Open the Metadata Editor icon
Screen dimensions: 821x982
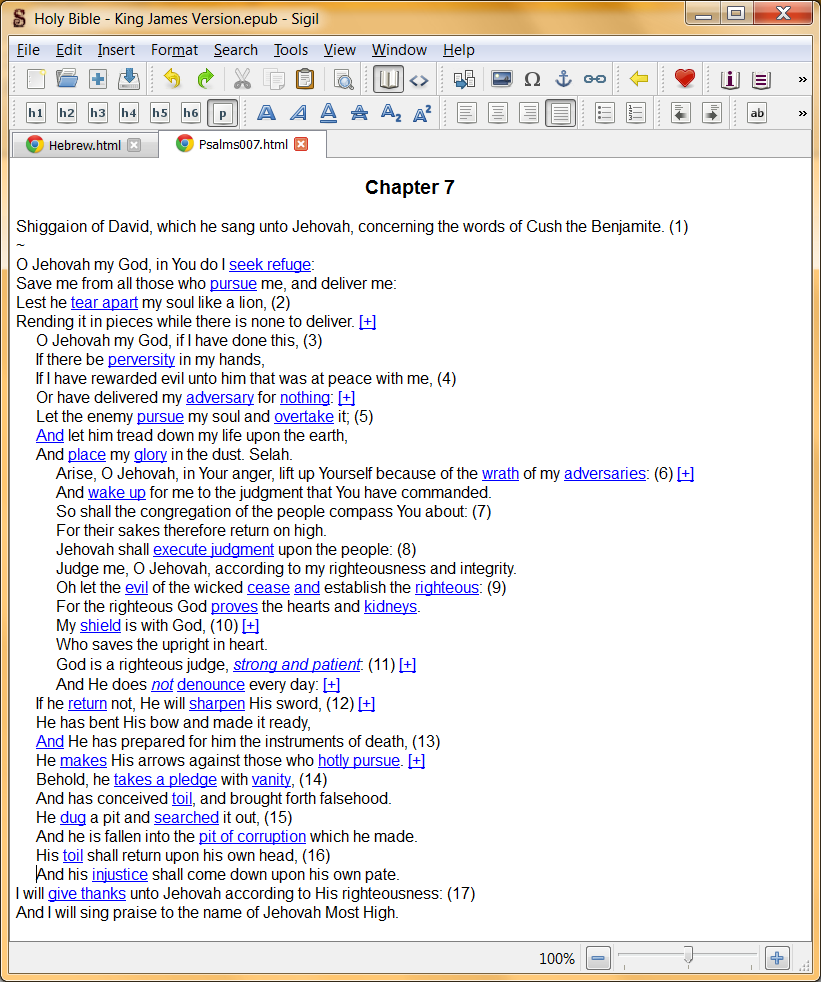[730, 80]
